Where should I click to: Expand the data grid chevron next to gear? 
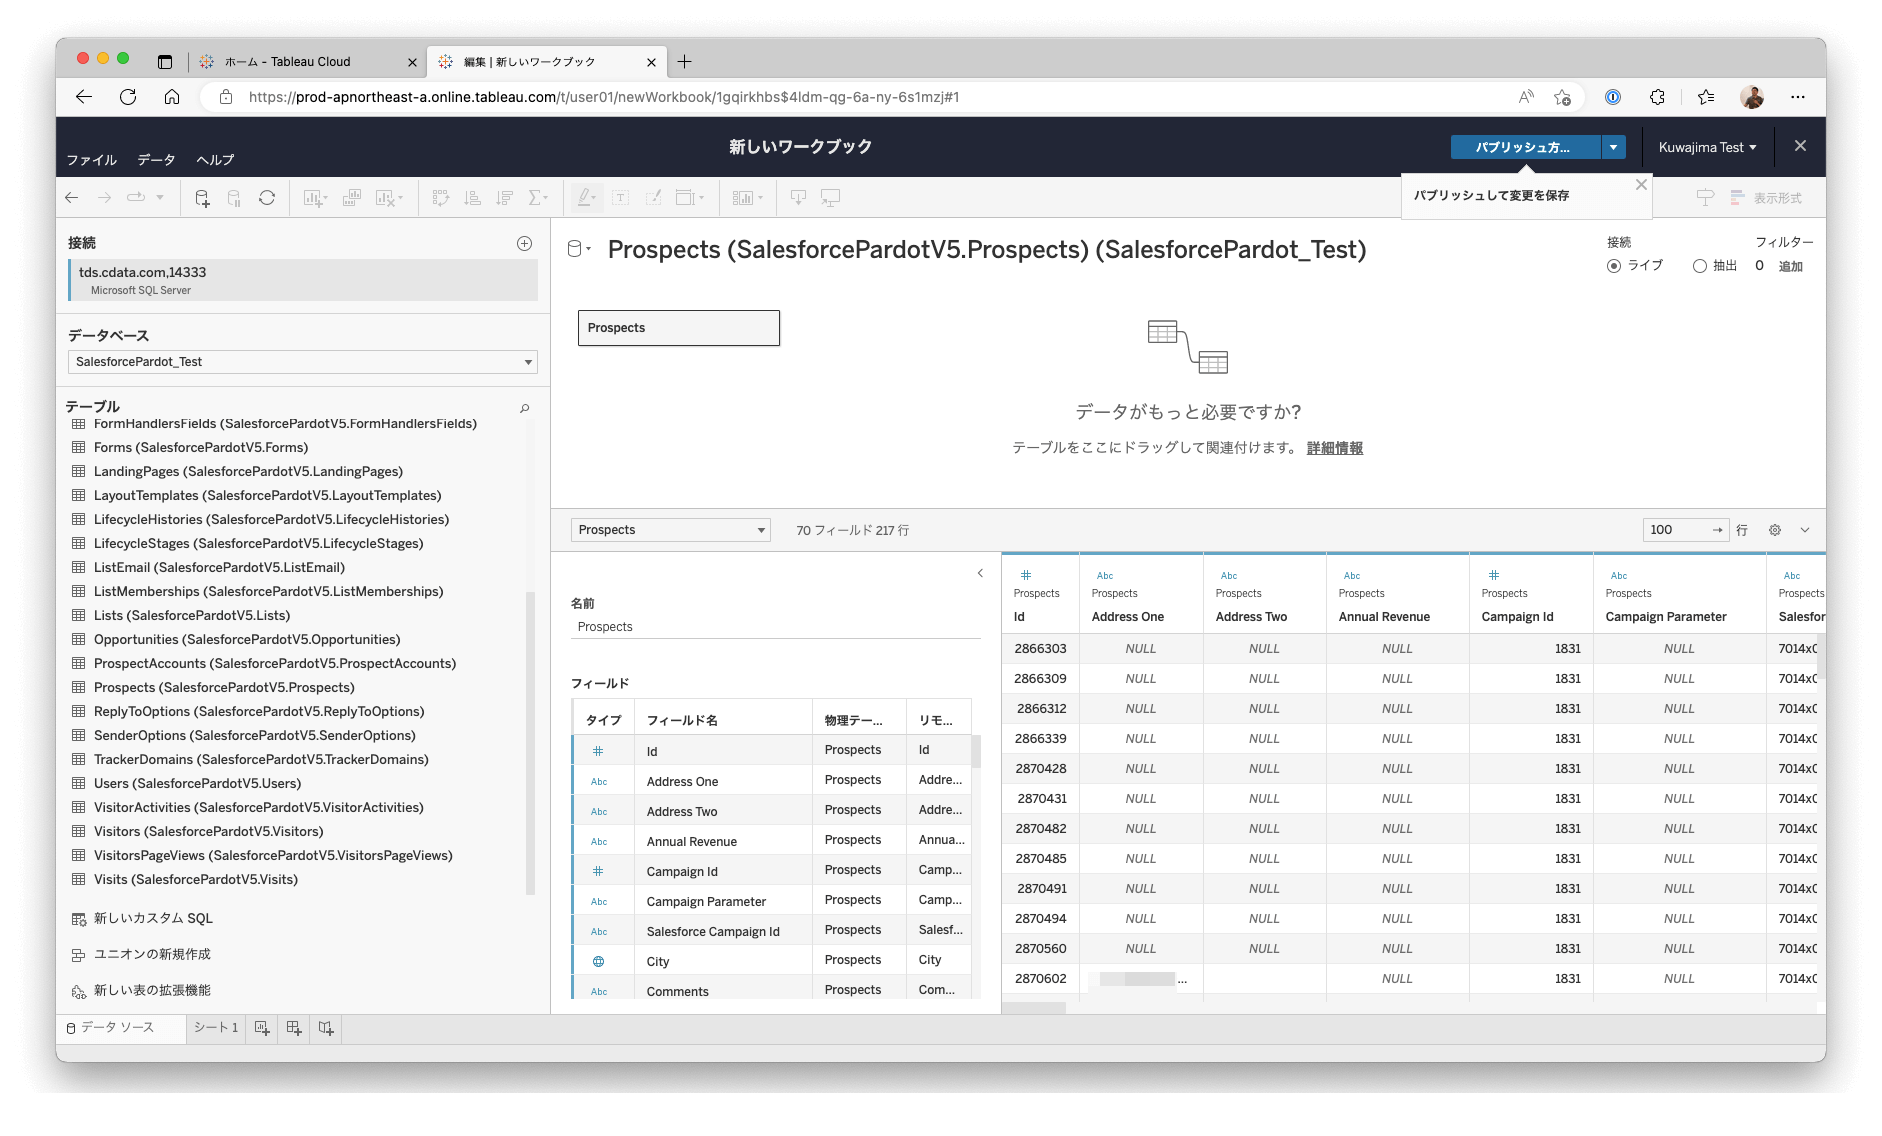click(1805, 530)
